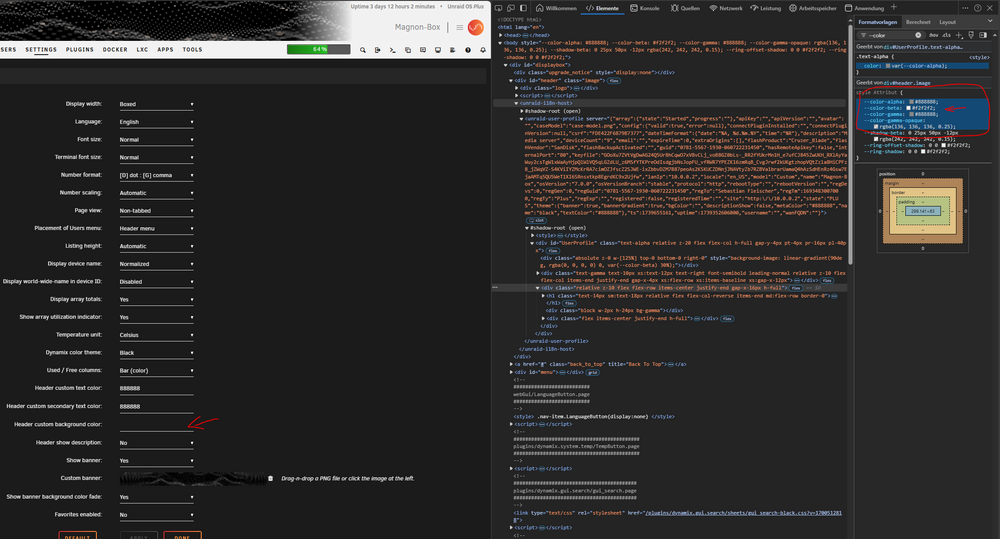Click the Header custom background color field
The image size is (1000, 539).
[156, 424]
